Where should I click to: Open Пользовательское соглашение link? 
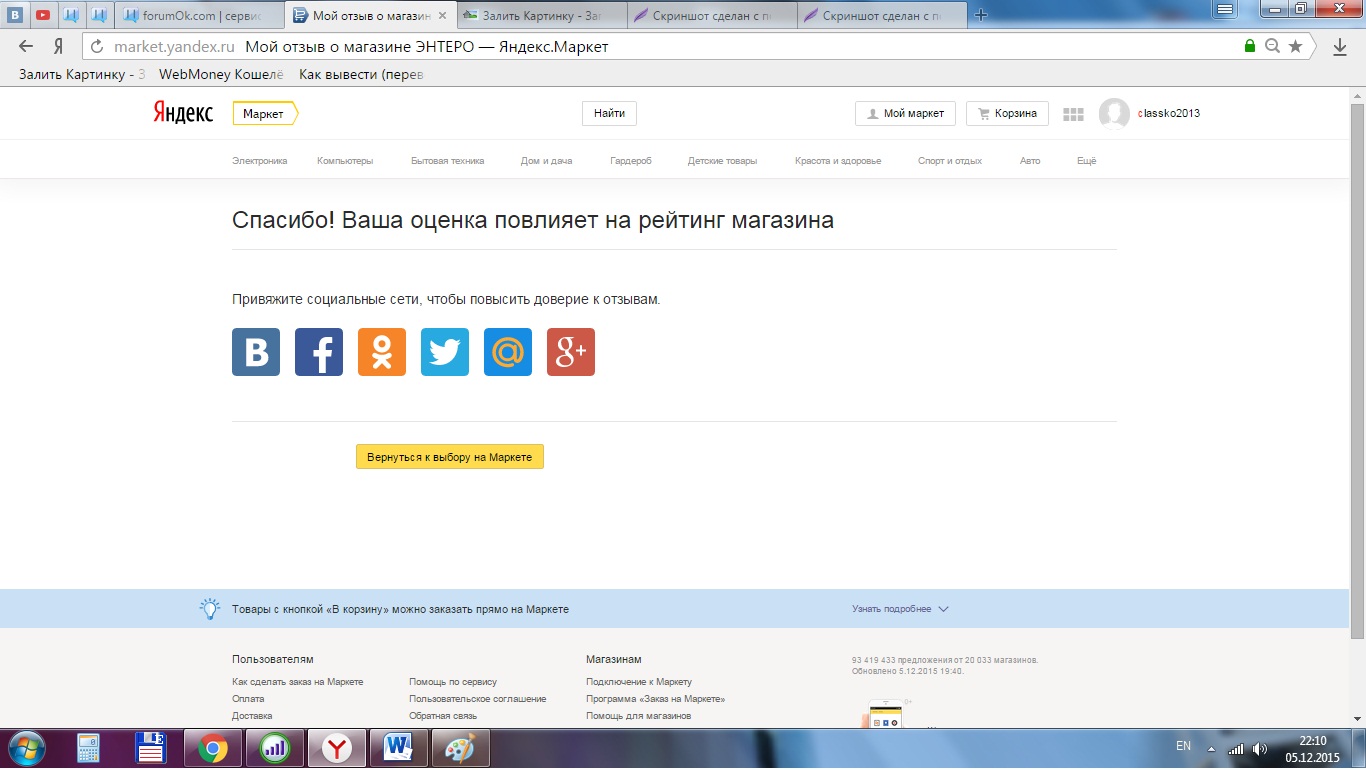(x=478, y=699)
